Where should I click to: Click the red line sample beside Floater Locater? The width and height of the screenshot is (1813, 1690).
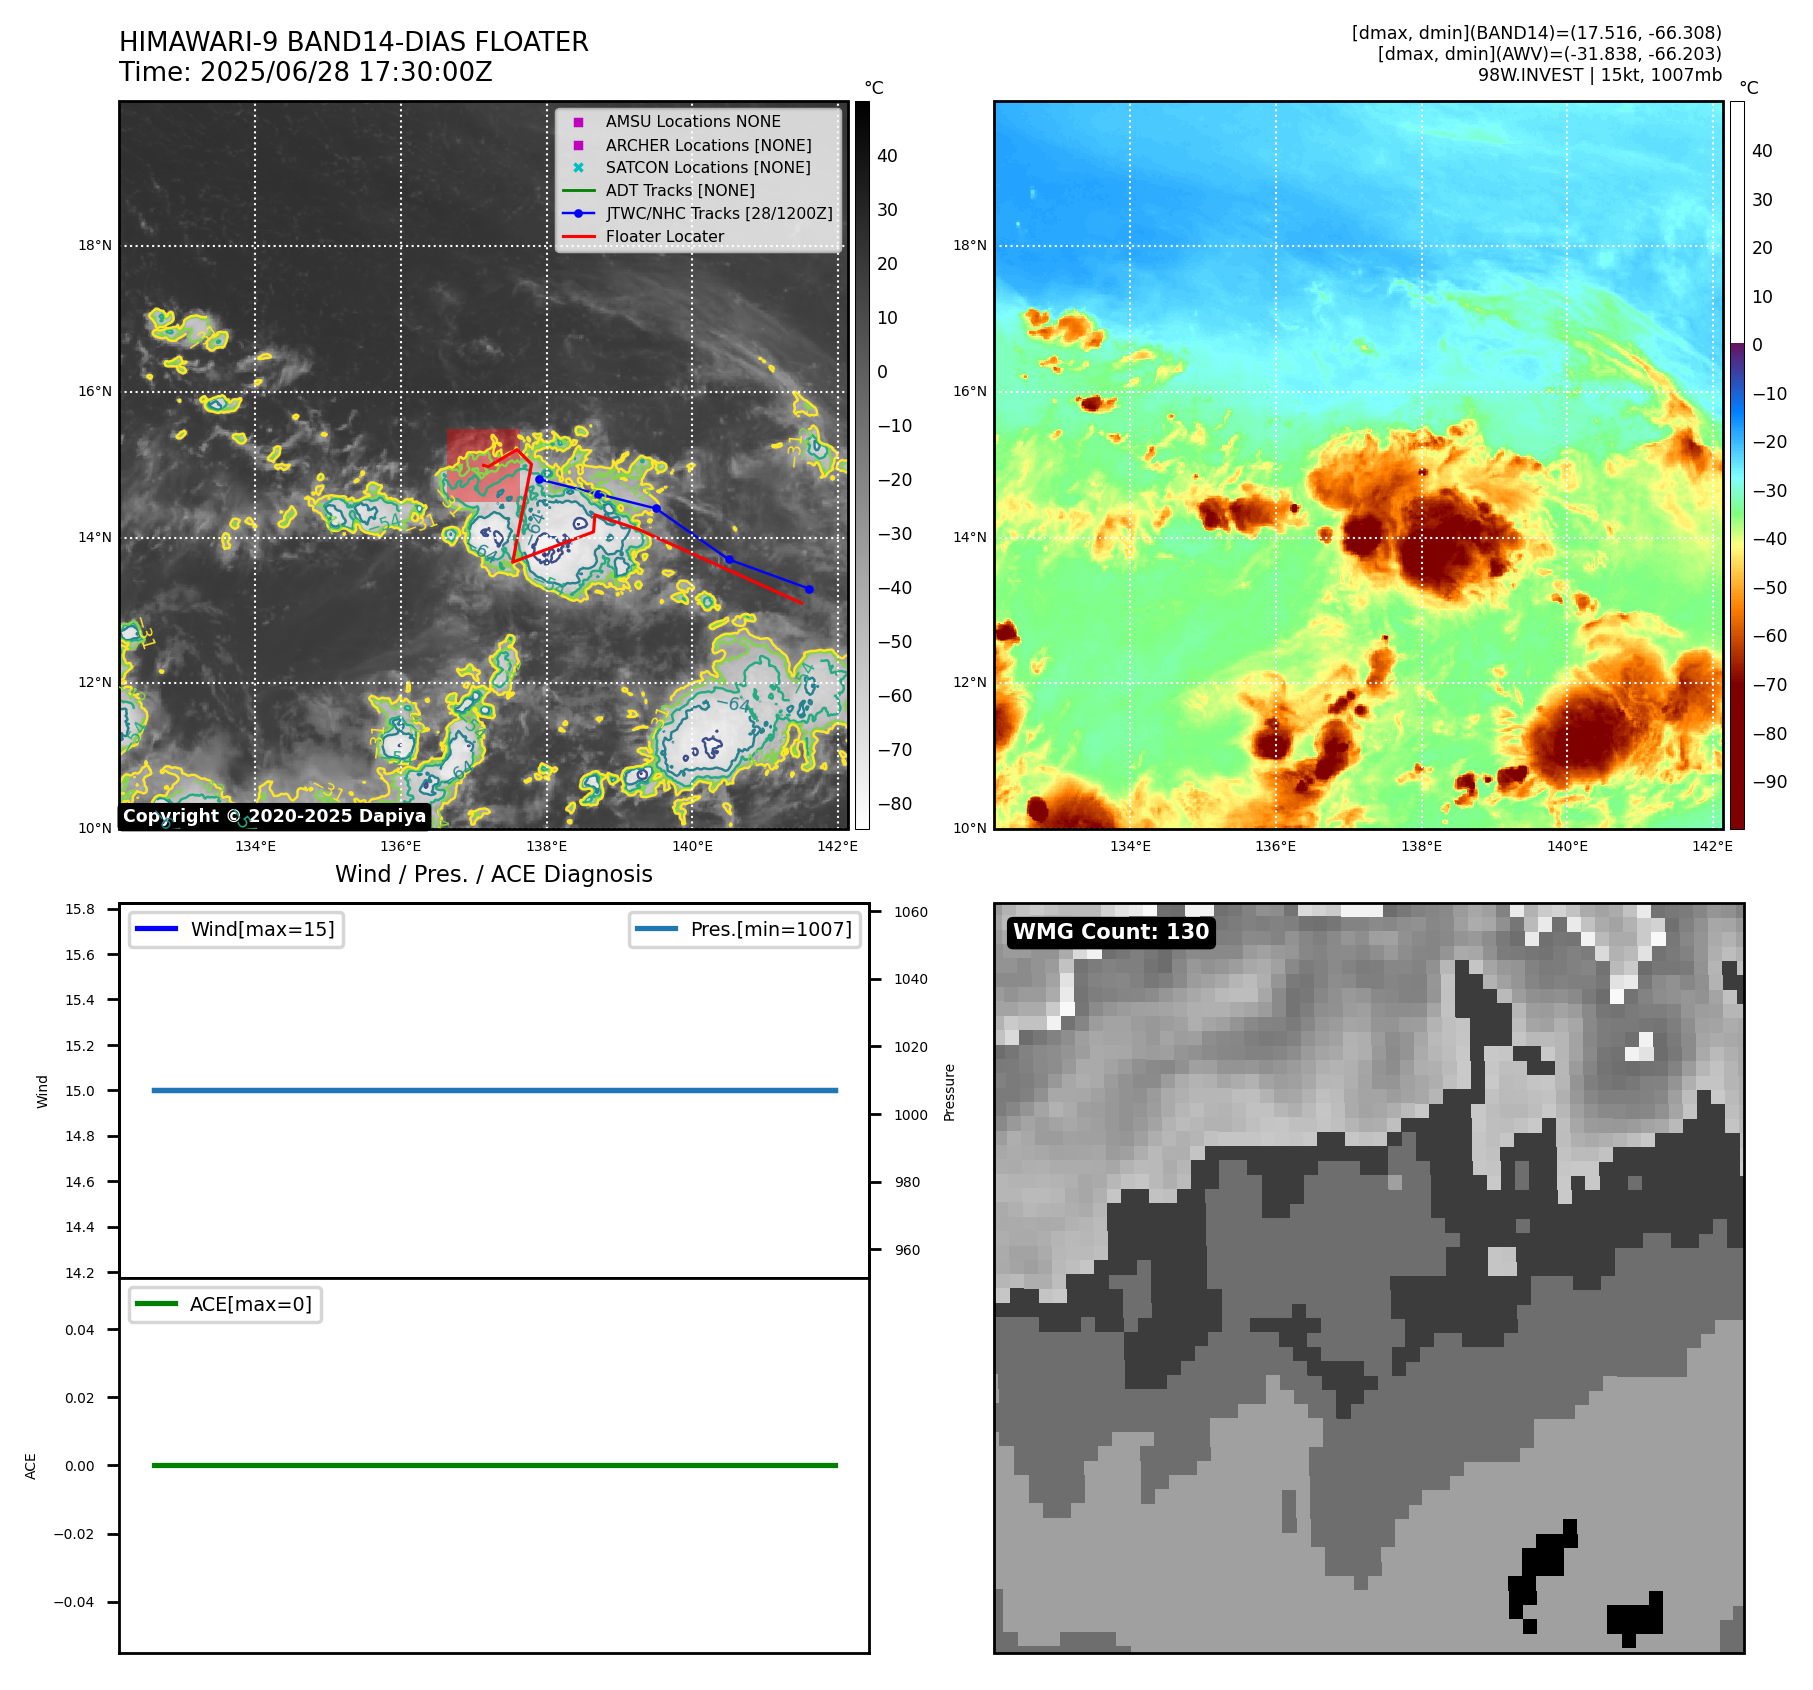[578, 236]
